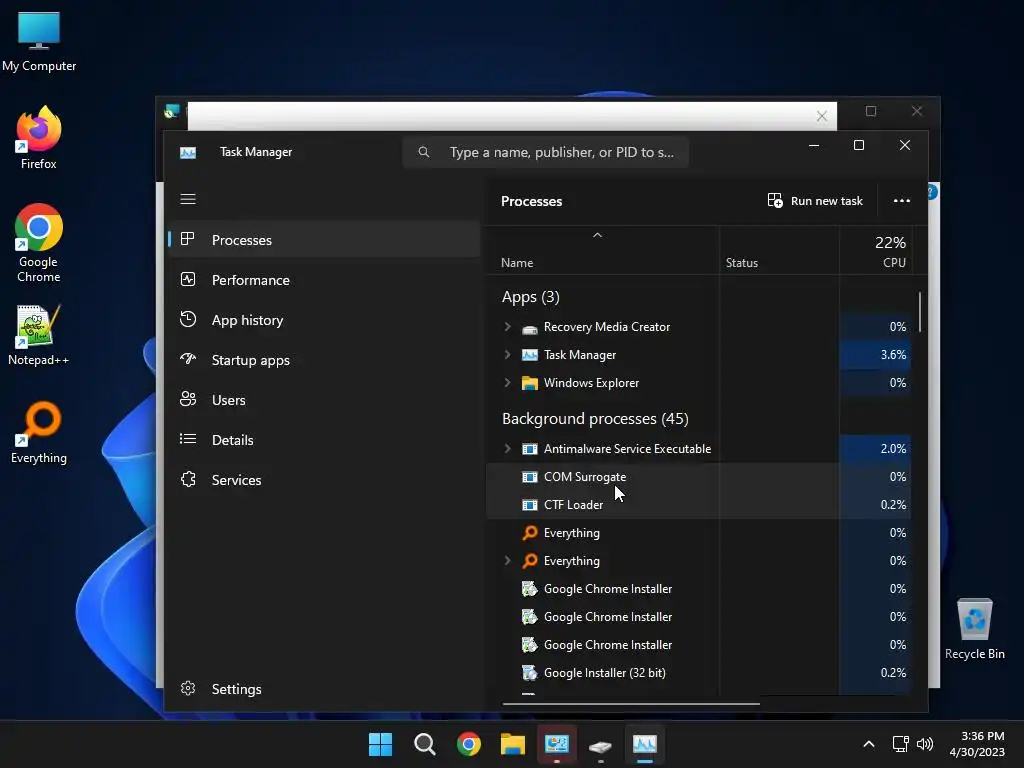This screenshot has height=768, width=1024.
Task: Click Run new task button
Action: (815, 201)
